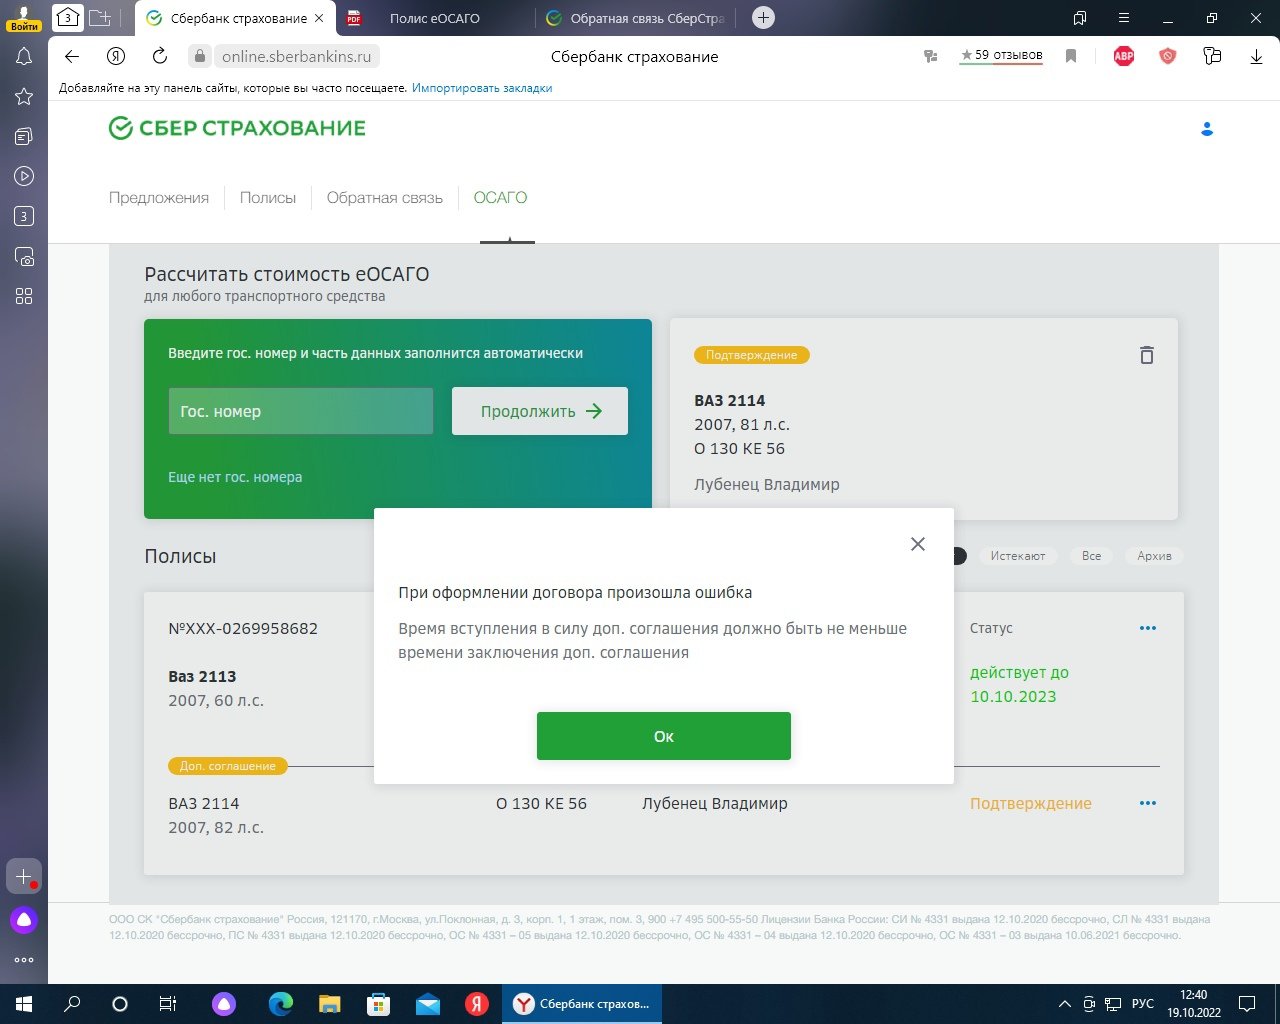The width and height of the screenshot is (1280, 1024).
Task: Click the Доп. соглашение badge
Action: 228,766
